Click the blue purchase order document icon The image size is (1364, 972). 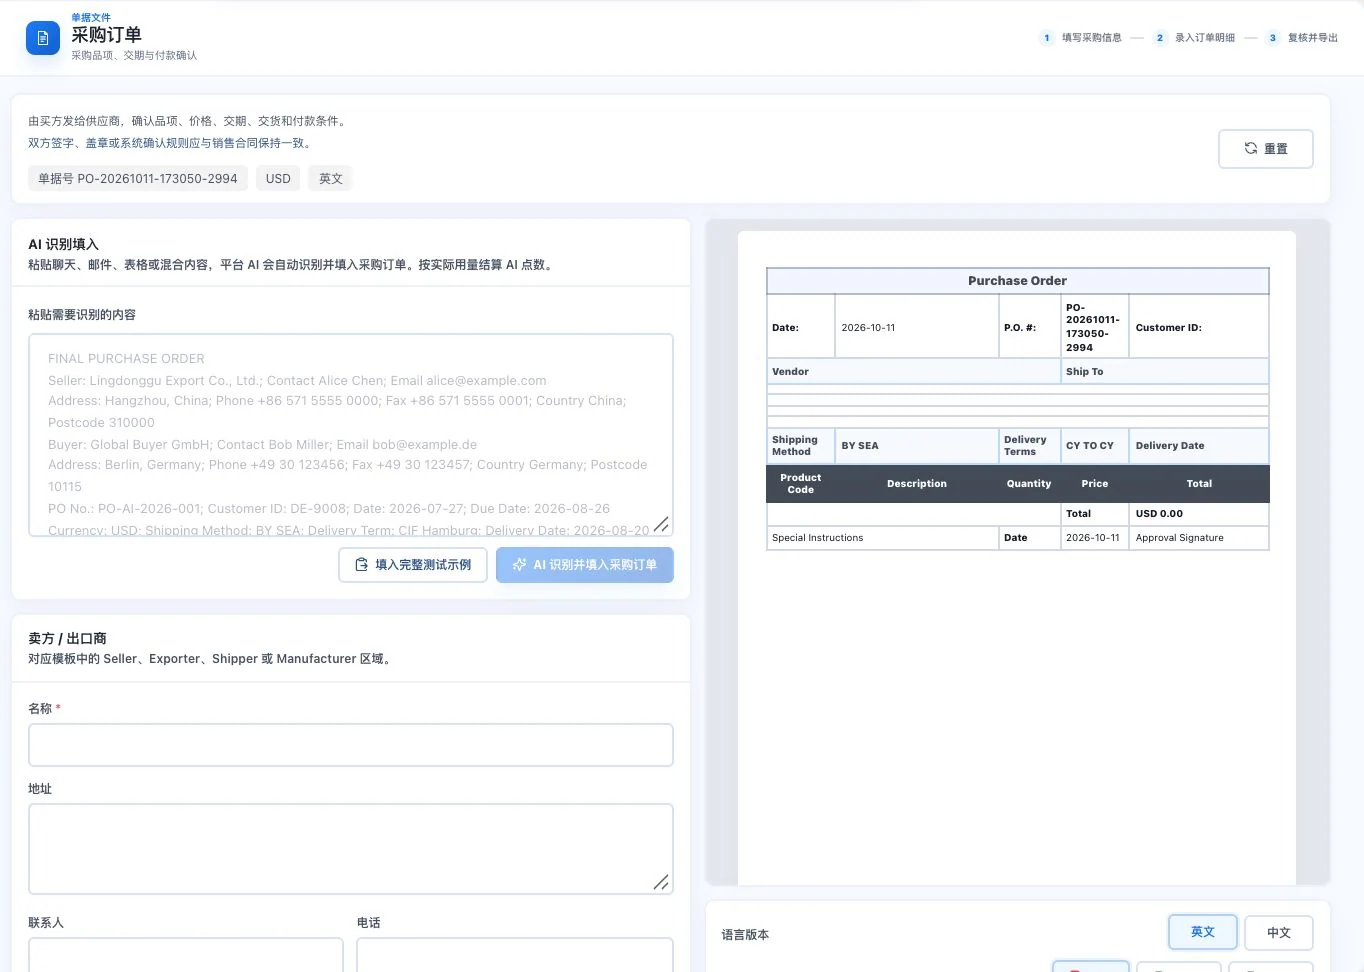[43, 38]
